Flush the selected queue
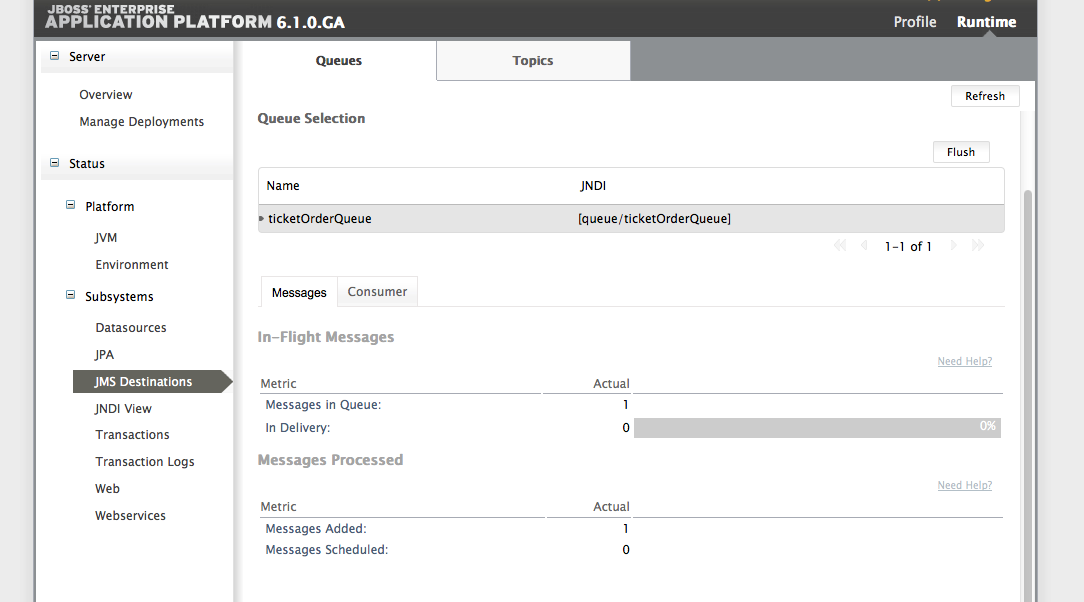1084x602 pixels. click(961, 151)
